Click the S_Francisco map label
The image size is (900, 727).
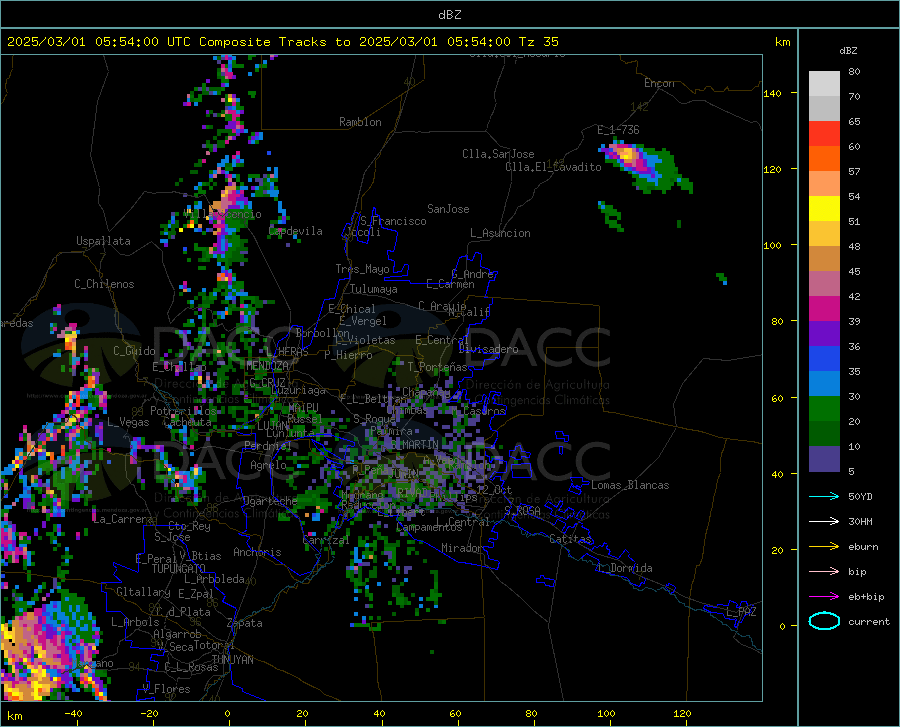coord(393,221)
